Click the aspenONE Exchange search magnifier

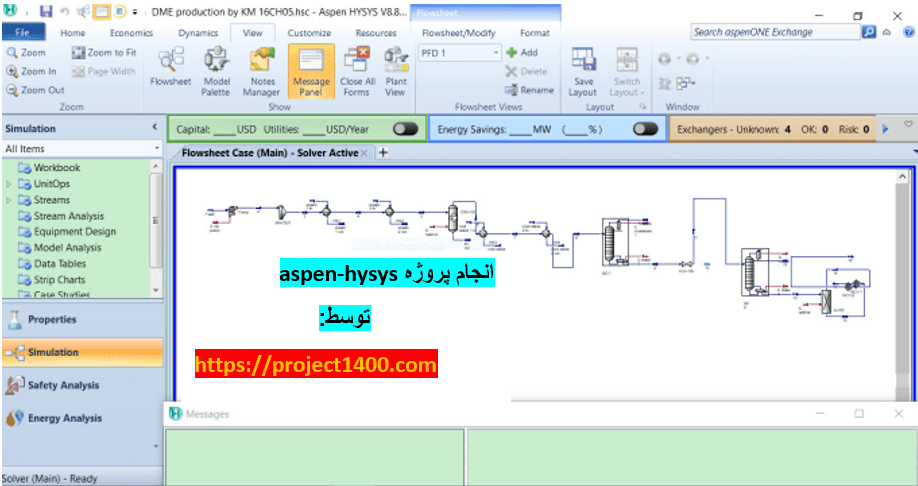(869, 32)
